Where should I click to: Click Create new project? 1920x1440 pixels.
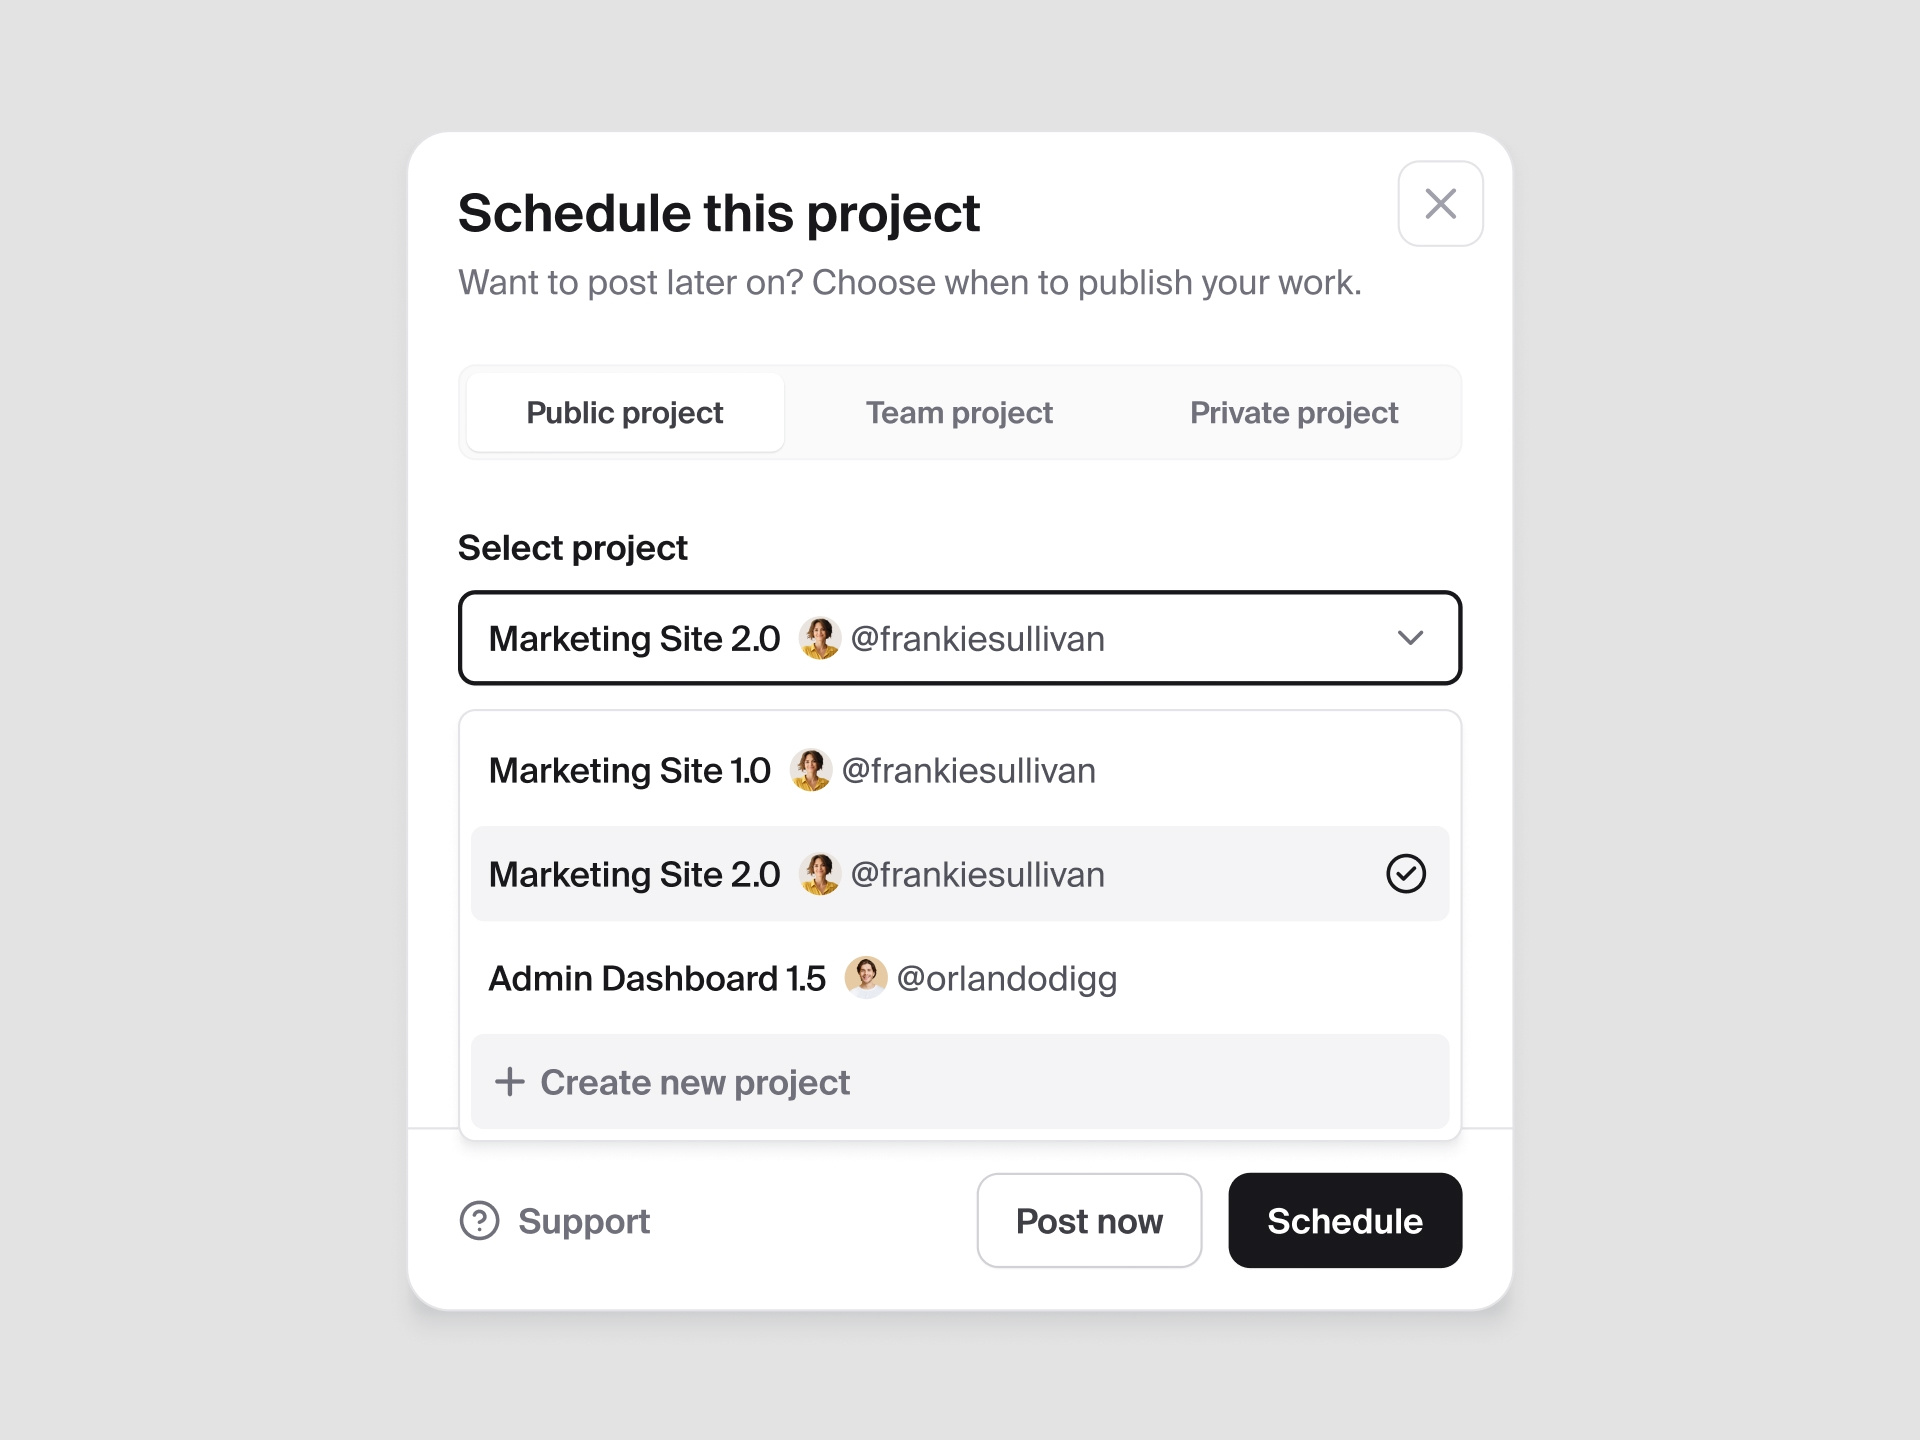(694, 1082)
